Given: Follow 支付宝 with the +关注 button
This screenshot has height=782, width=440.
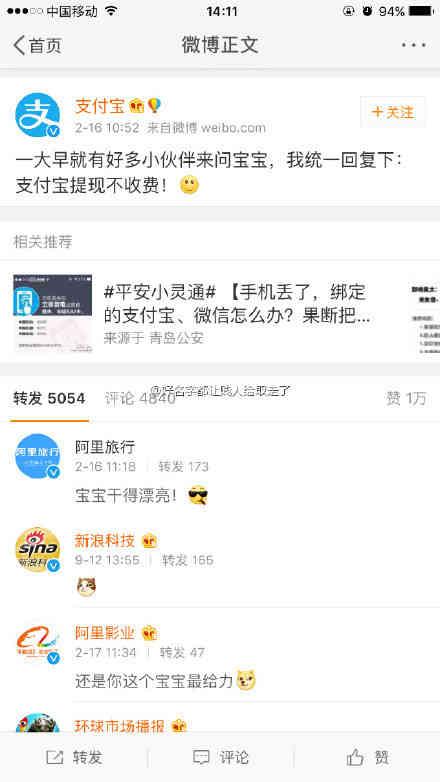Looking at the screenshot, I should (x=393, y=112).
